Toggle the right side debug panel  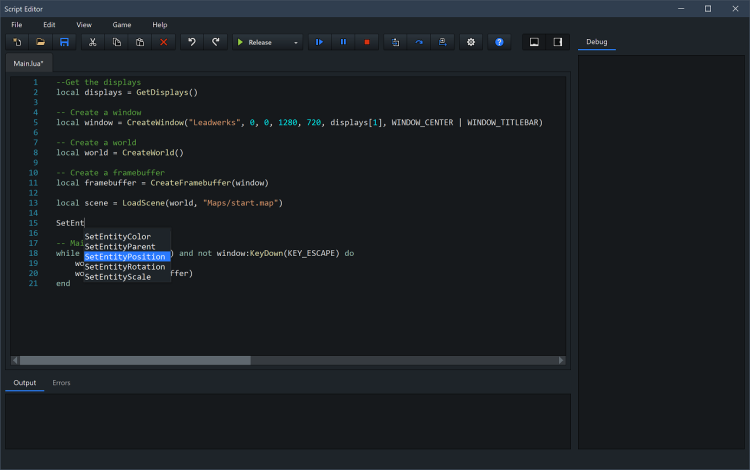[x=558, y=42]
